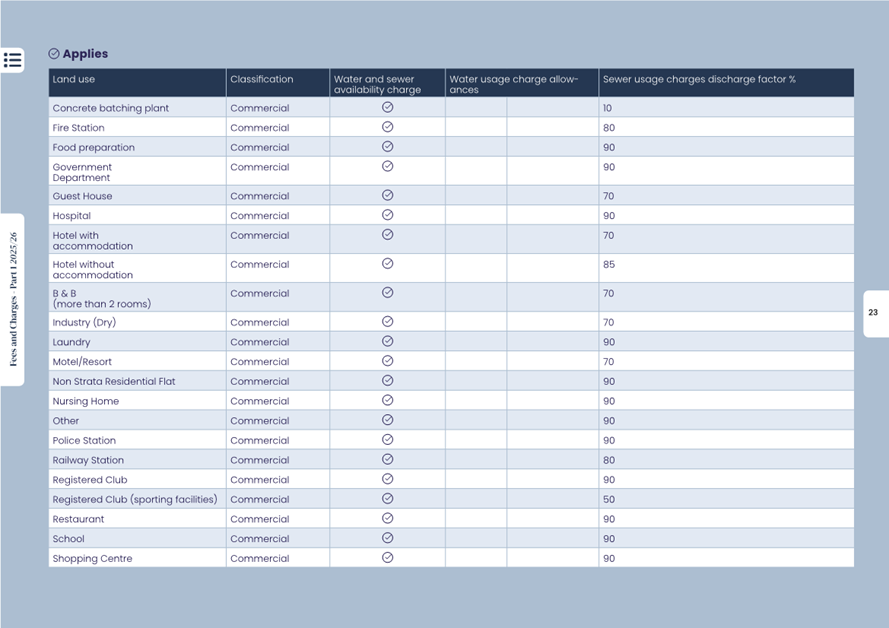Screen dimensions: 889x628
Task: Click the availability checkmark for Concrete batching plant
Action: [387, 107]
